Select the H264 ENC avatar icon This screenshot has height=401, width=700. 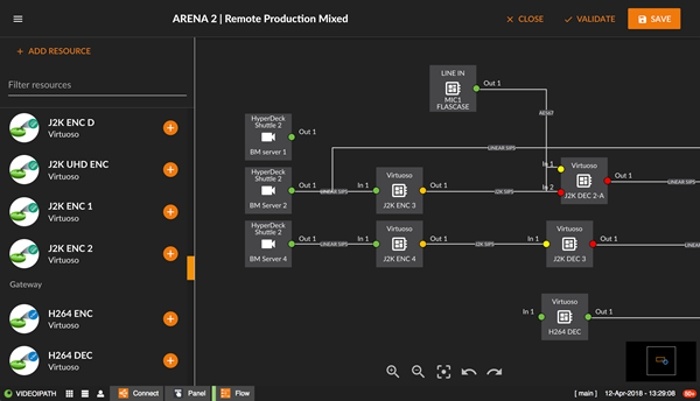coord(24,319)
